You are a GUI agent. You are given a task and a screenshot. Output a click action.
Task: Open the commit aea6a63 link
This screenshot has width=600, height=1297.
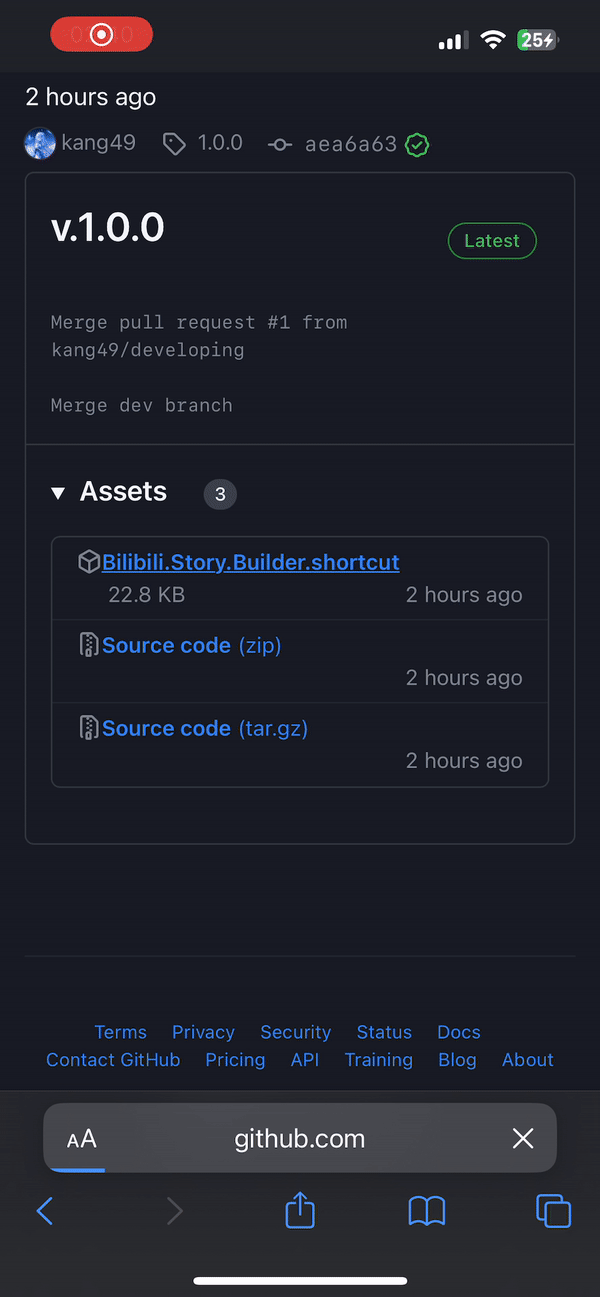pos(350,144)
